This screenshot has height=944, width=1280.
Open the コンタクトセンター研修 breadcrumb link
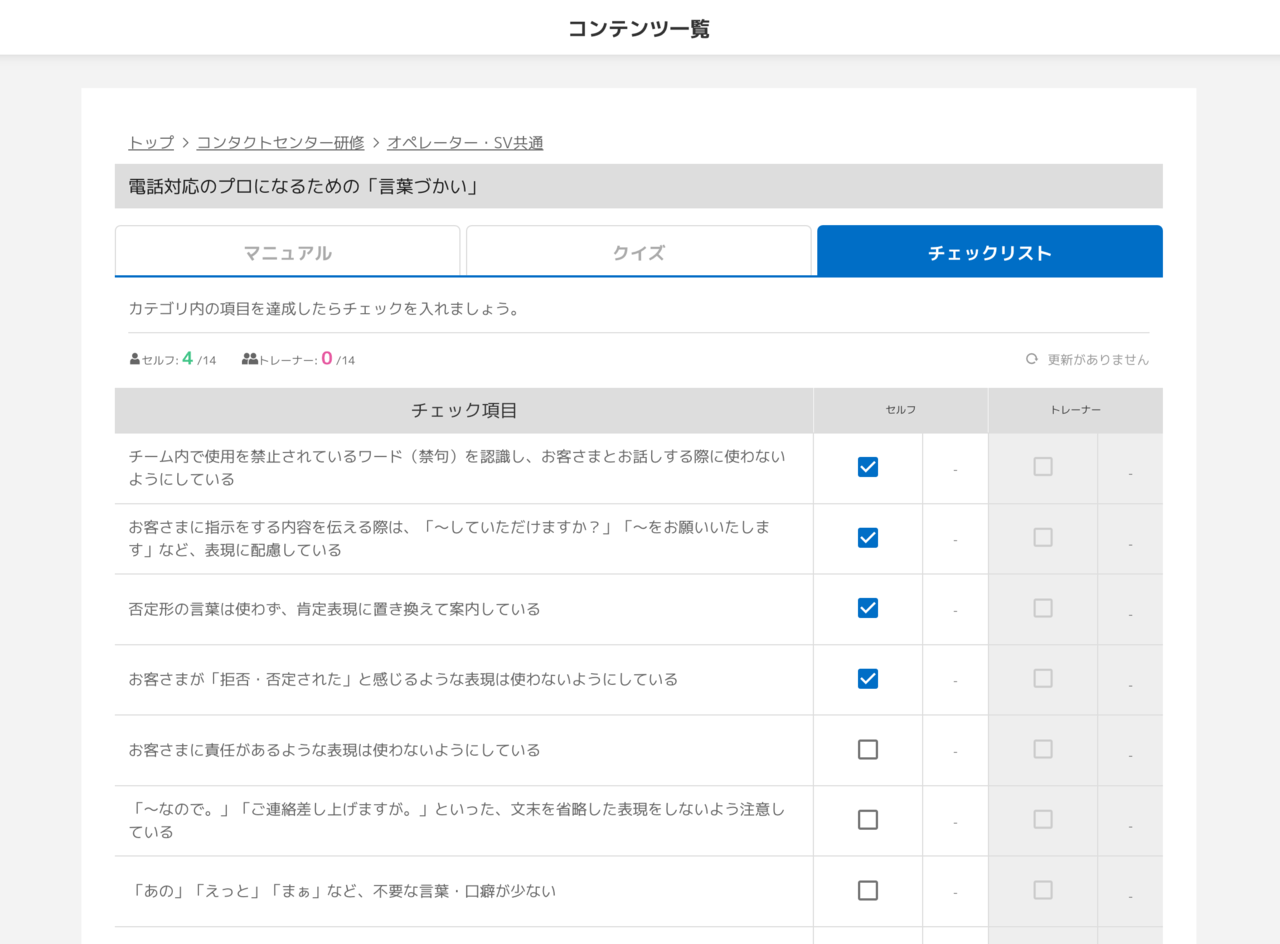click(281, 142)
